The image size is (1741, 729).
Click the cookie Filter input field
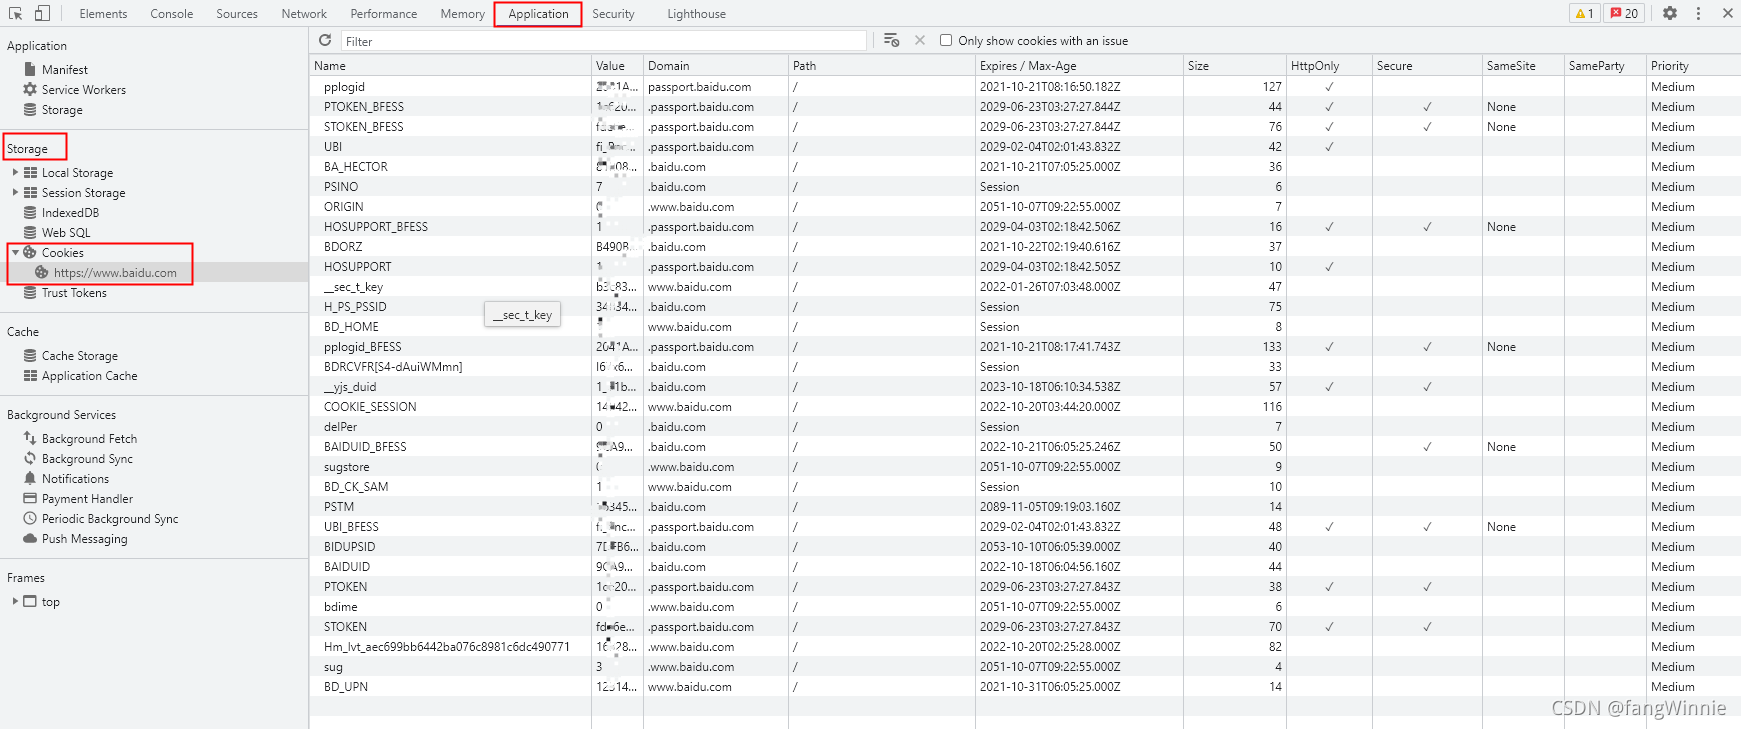tap(604, 41)
